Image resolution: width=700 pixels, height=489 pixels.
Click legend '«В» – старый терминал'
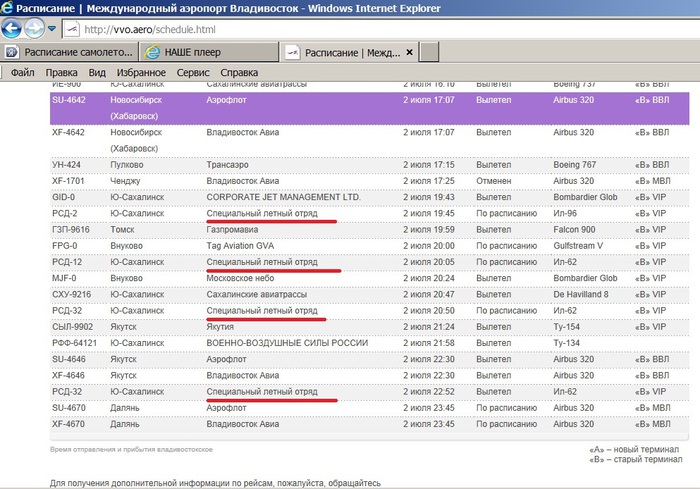[x=636, y=459]
